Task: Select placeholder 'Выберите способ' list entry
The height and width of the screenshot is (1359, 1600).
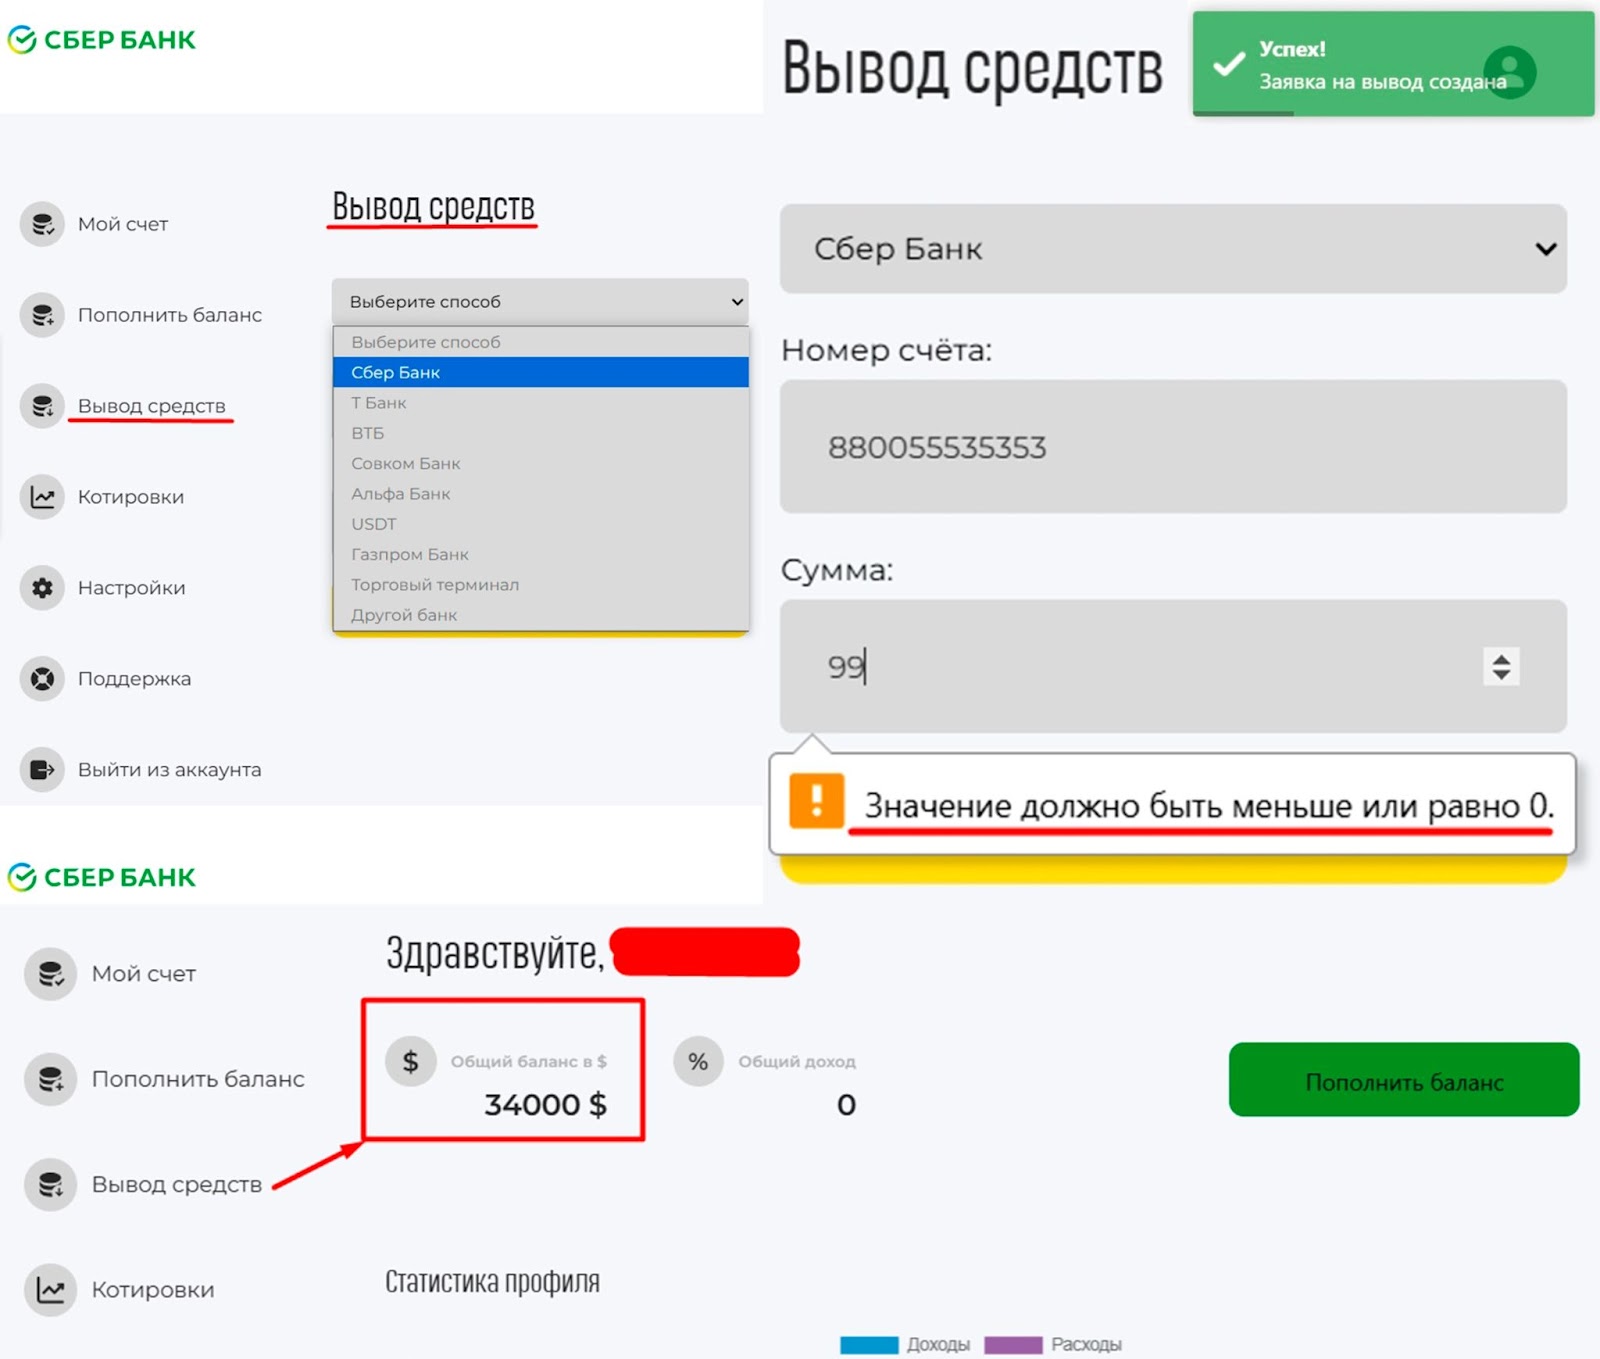Action: [541, 342]
